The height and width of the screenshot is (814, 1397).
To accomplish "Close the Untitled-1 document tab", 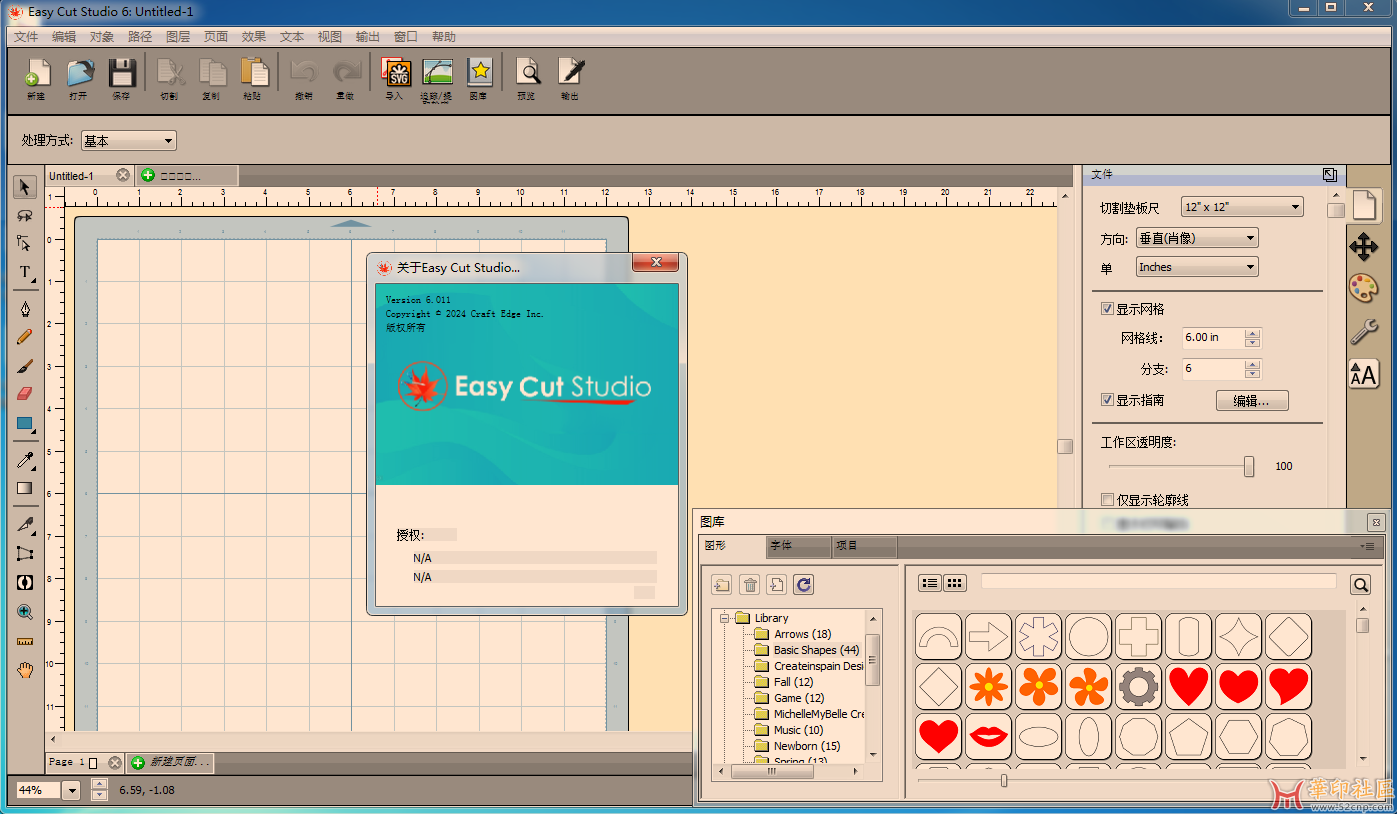I will tap(123, 175).
